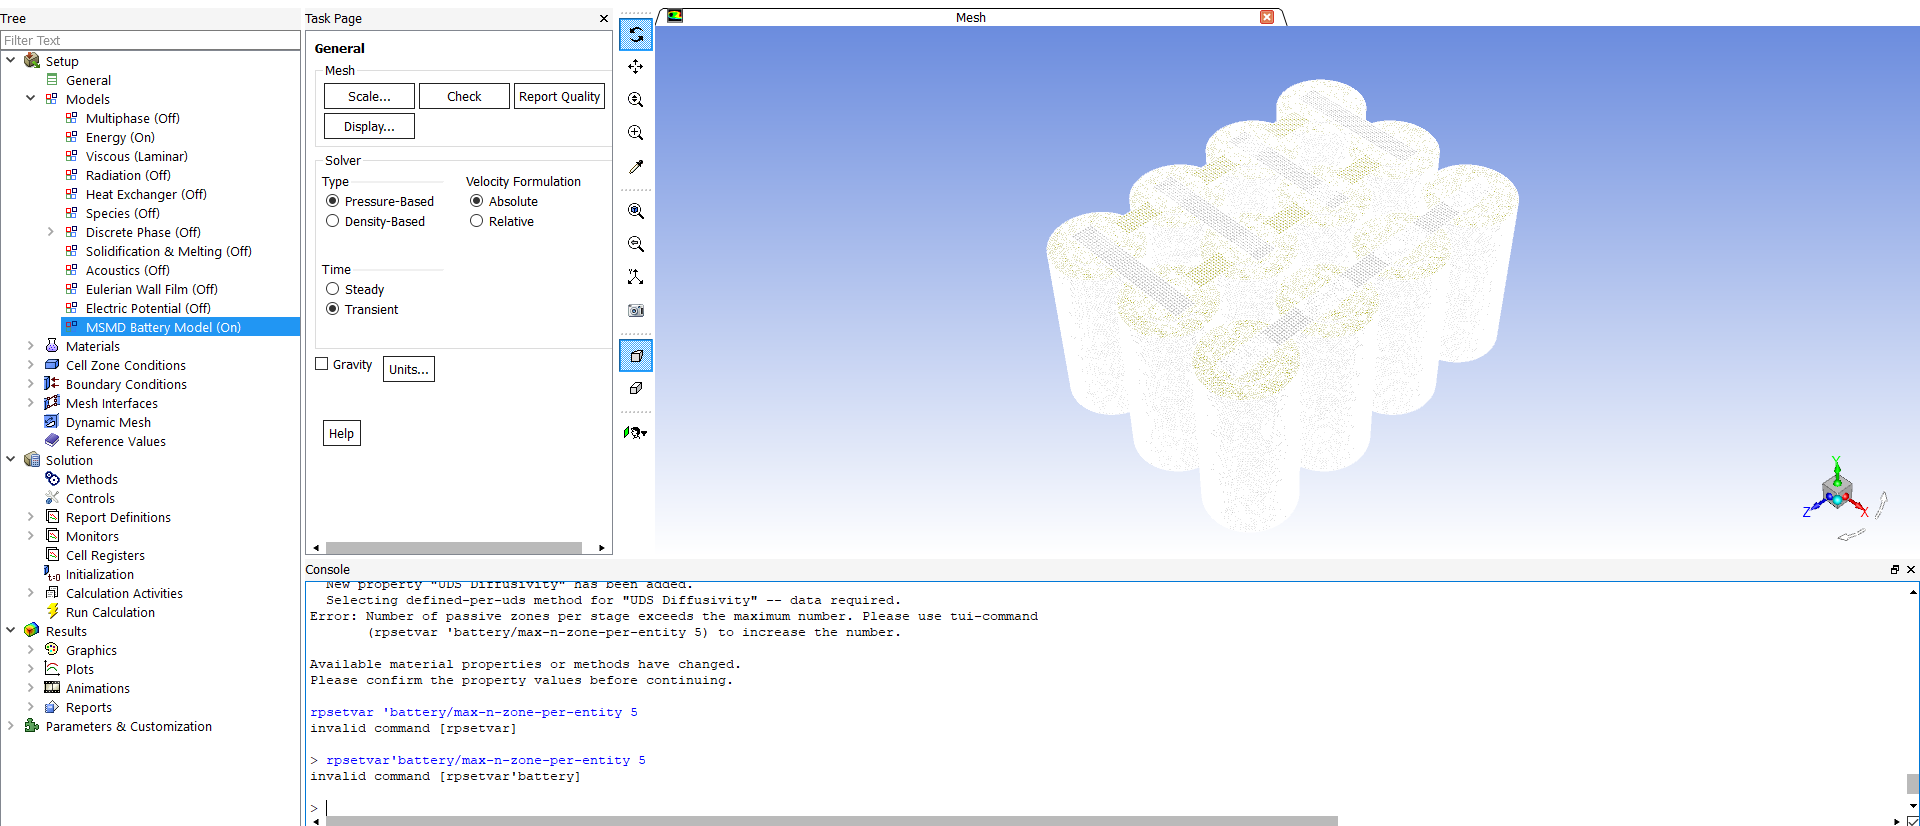The height and width of the screenshot is (826, 1920).
Task: Click the Report Quality button
Action: pos(559,97)
